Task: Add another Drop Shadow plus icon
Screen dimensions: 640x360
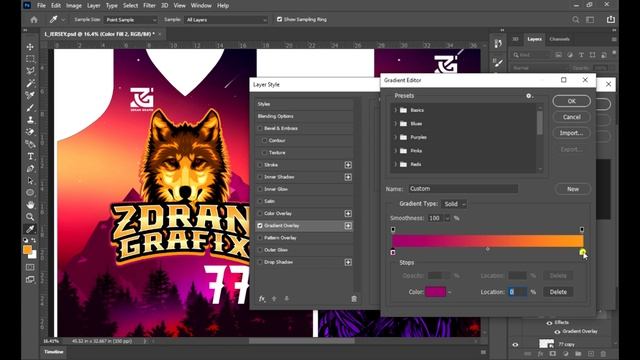Action: click(x=348, y=262)
